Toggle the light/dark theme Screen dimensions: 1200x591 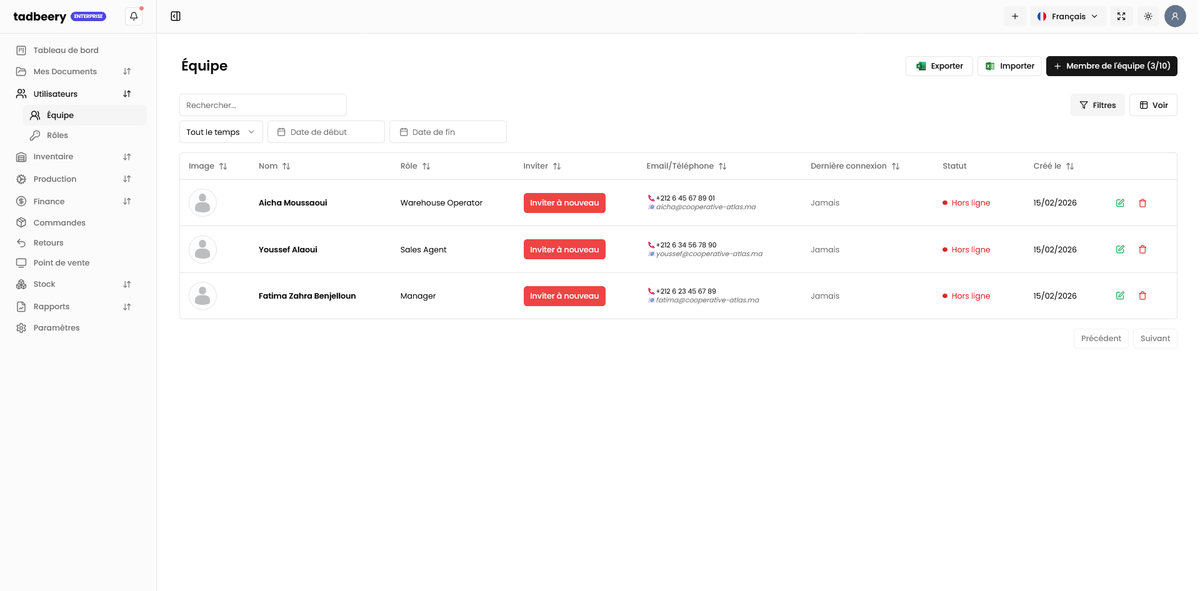coord(1148,16)
